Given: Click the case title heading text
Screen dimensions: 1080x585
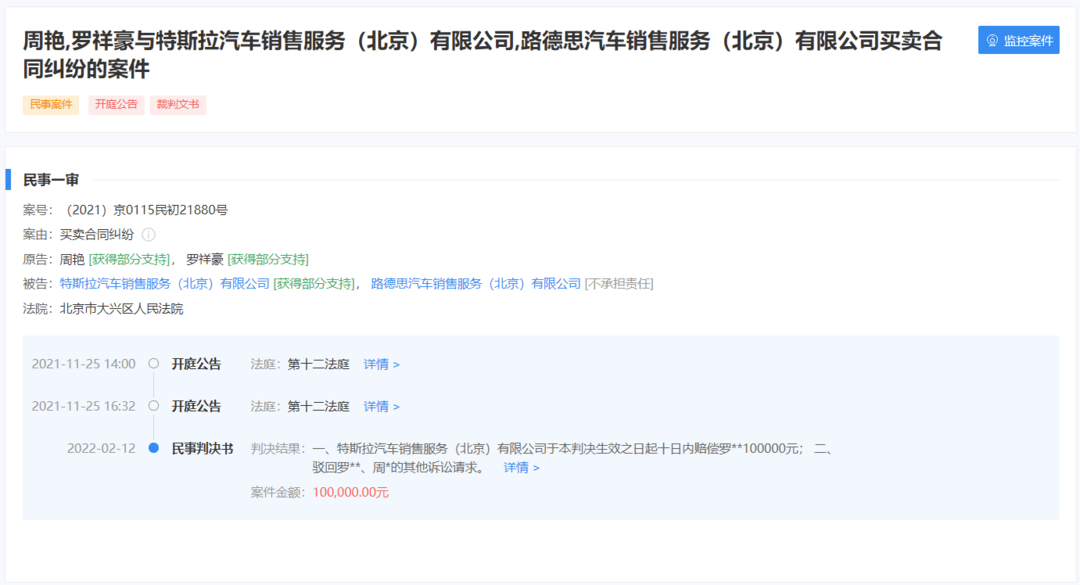Looking at the screenshot, I should point(482,54).
